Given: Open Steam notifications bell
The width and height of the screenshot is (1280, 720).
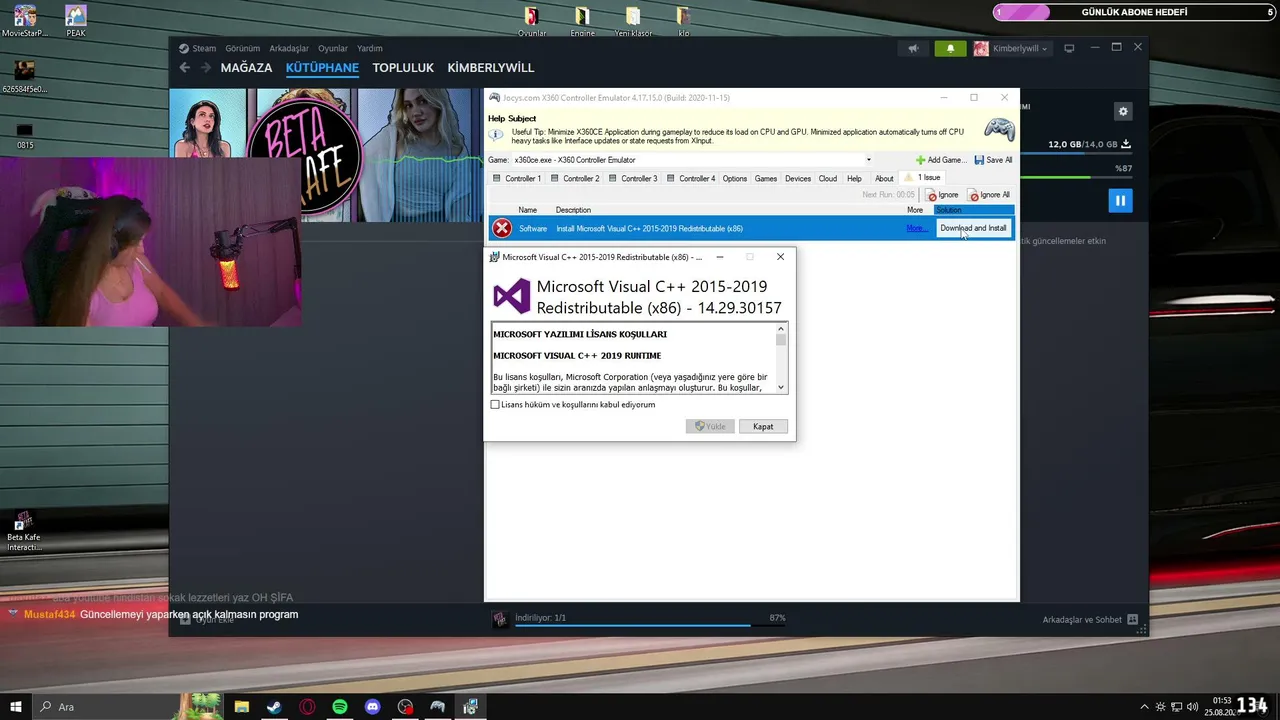Looking at the screenshot, I should tap(950, 48).
